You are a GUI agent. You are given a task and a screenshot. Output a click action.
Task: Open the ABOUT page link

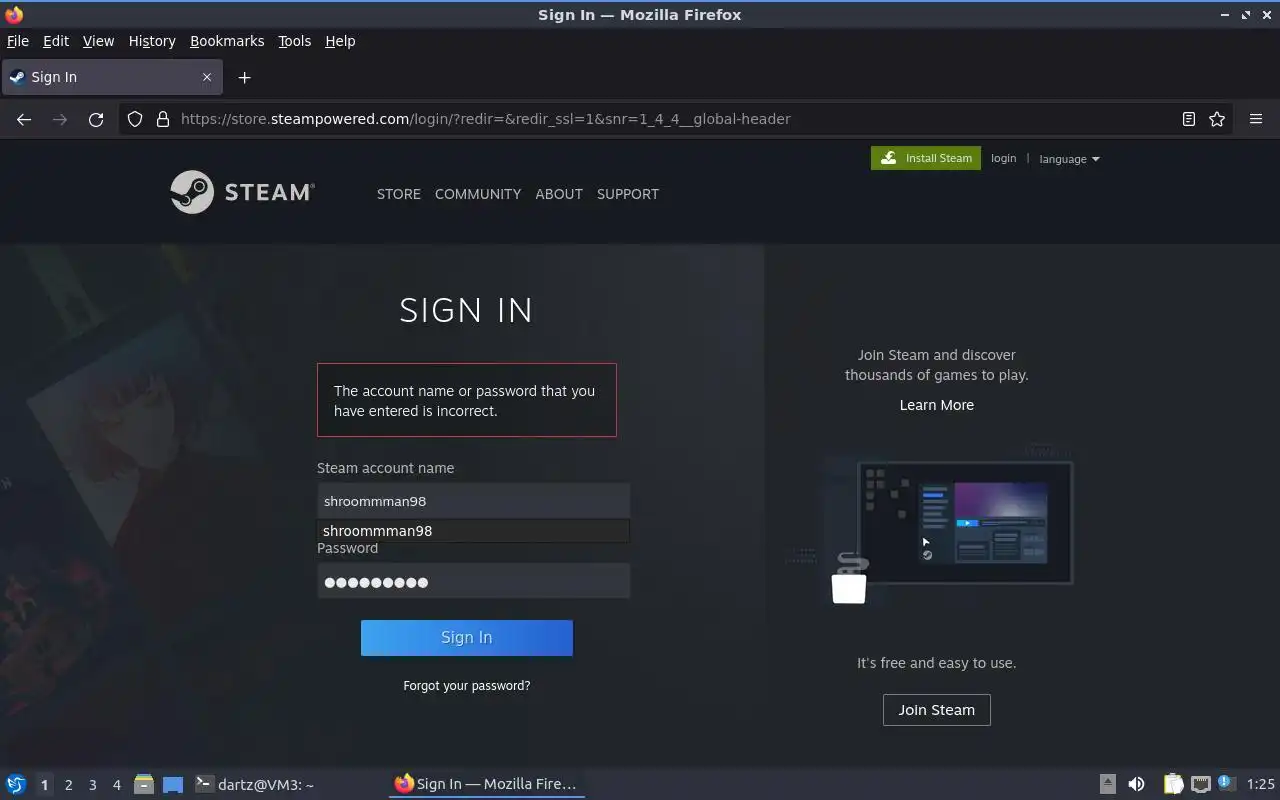click(x=559, y=194)
